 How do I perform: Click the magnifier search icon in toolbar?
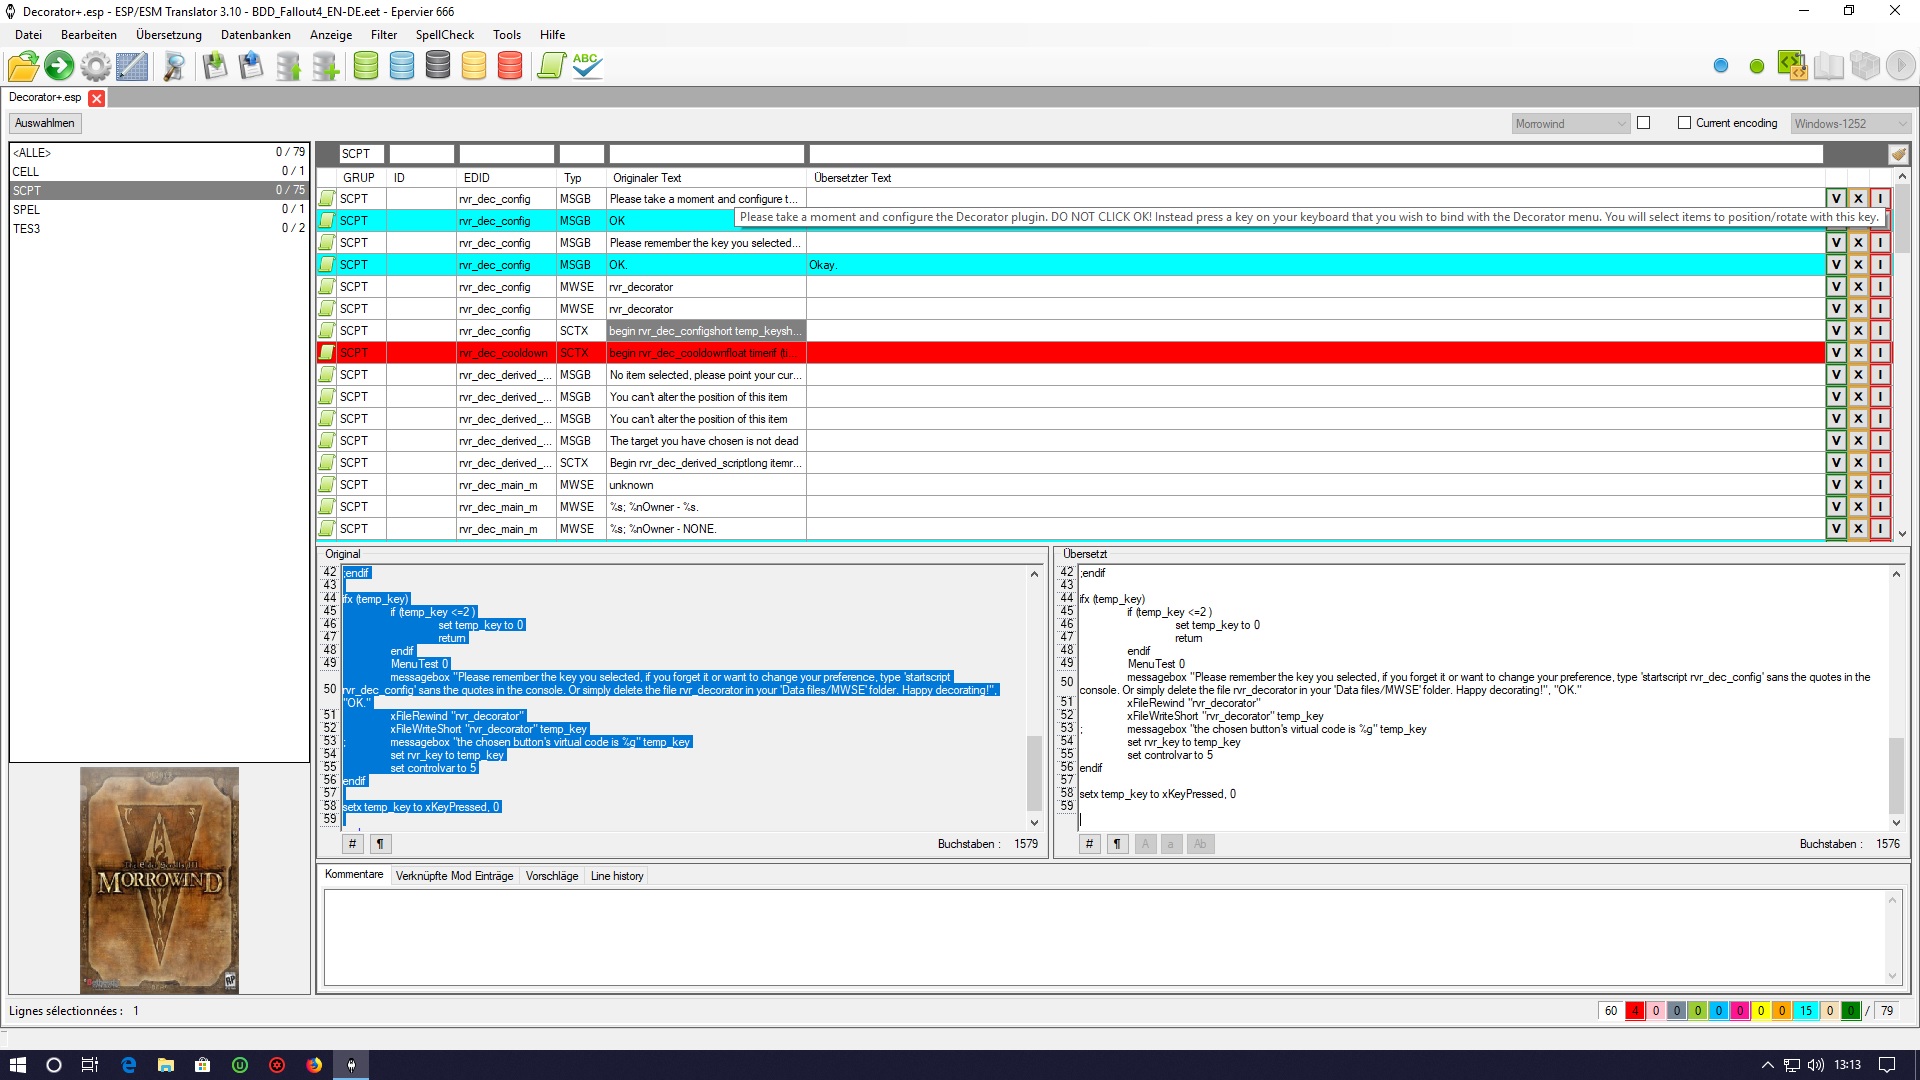[x=174, y=66]
